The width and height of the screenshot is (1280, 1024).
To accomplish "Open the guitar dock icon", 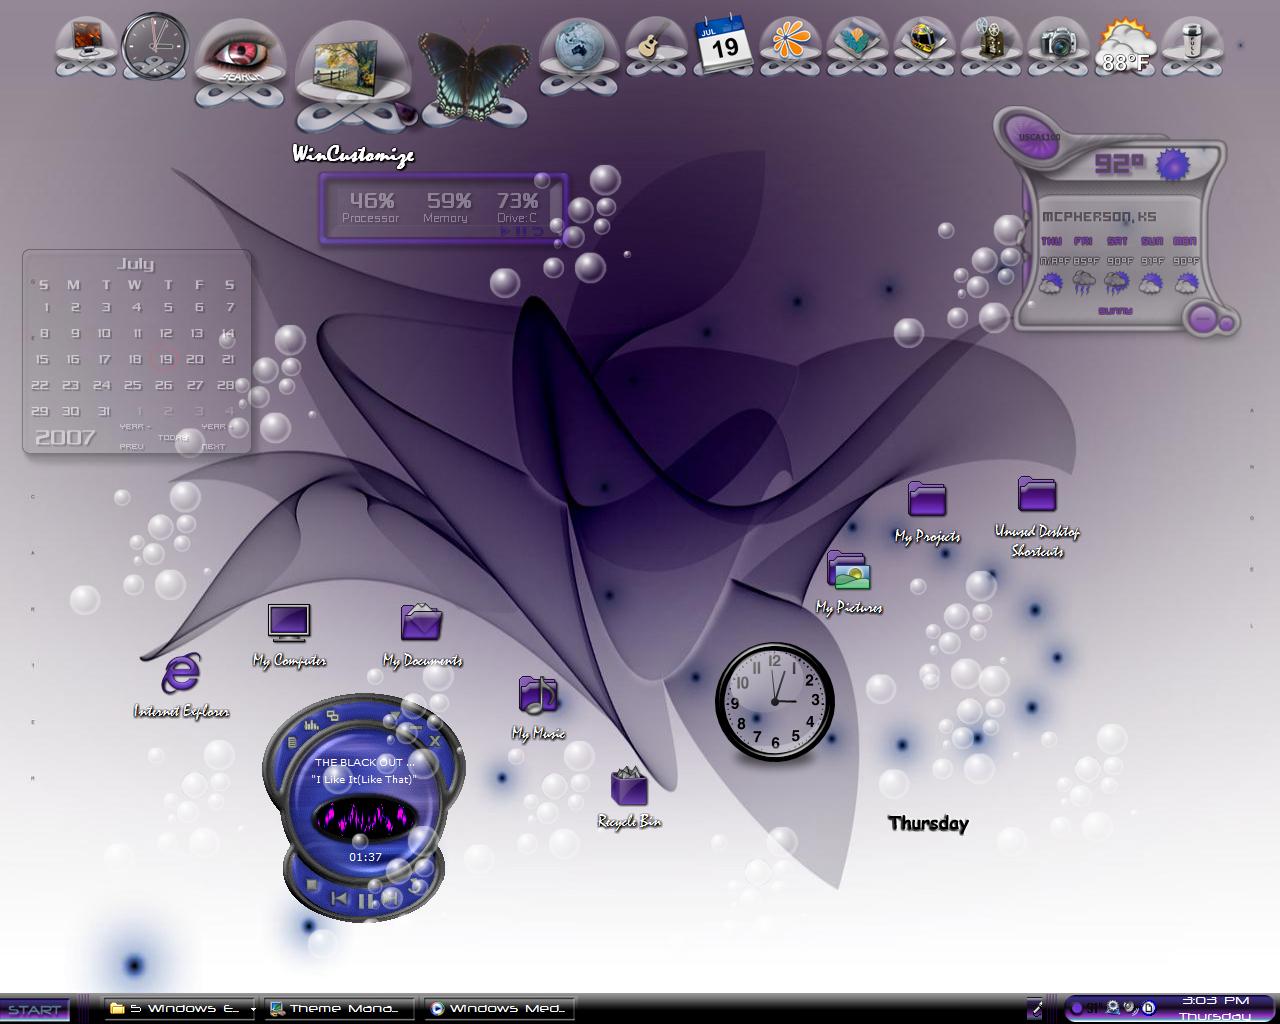I will pyautogui.click(x=657, y=47).
